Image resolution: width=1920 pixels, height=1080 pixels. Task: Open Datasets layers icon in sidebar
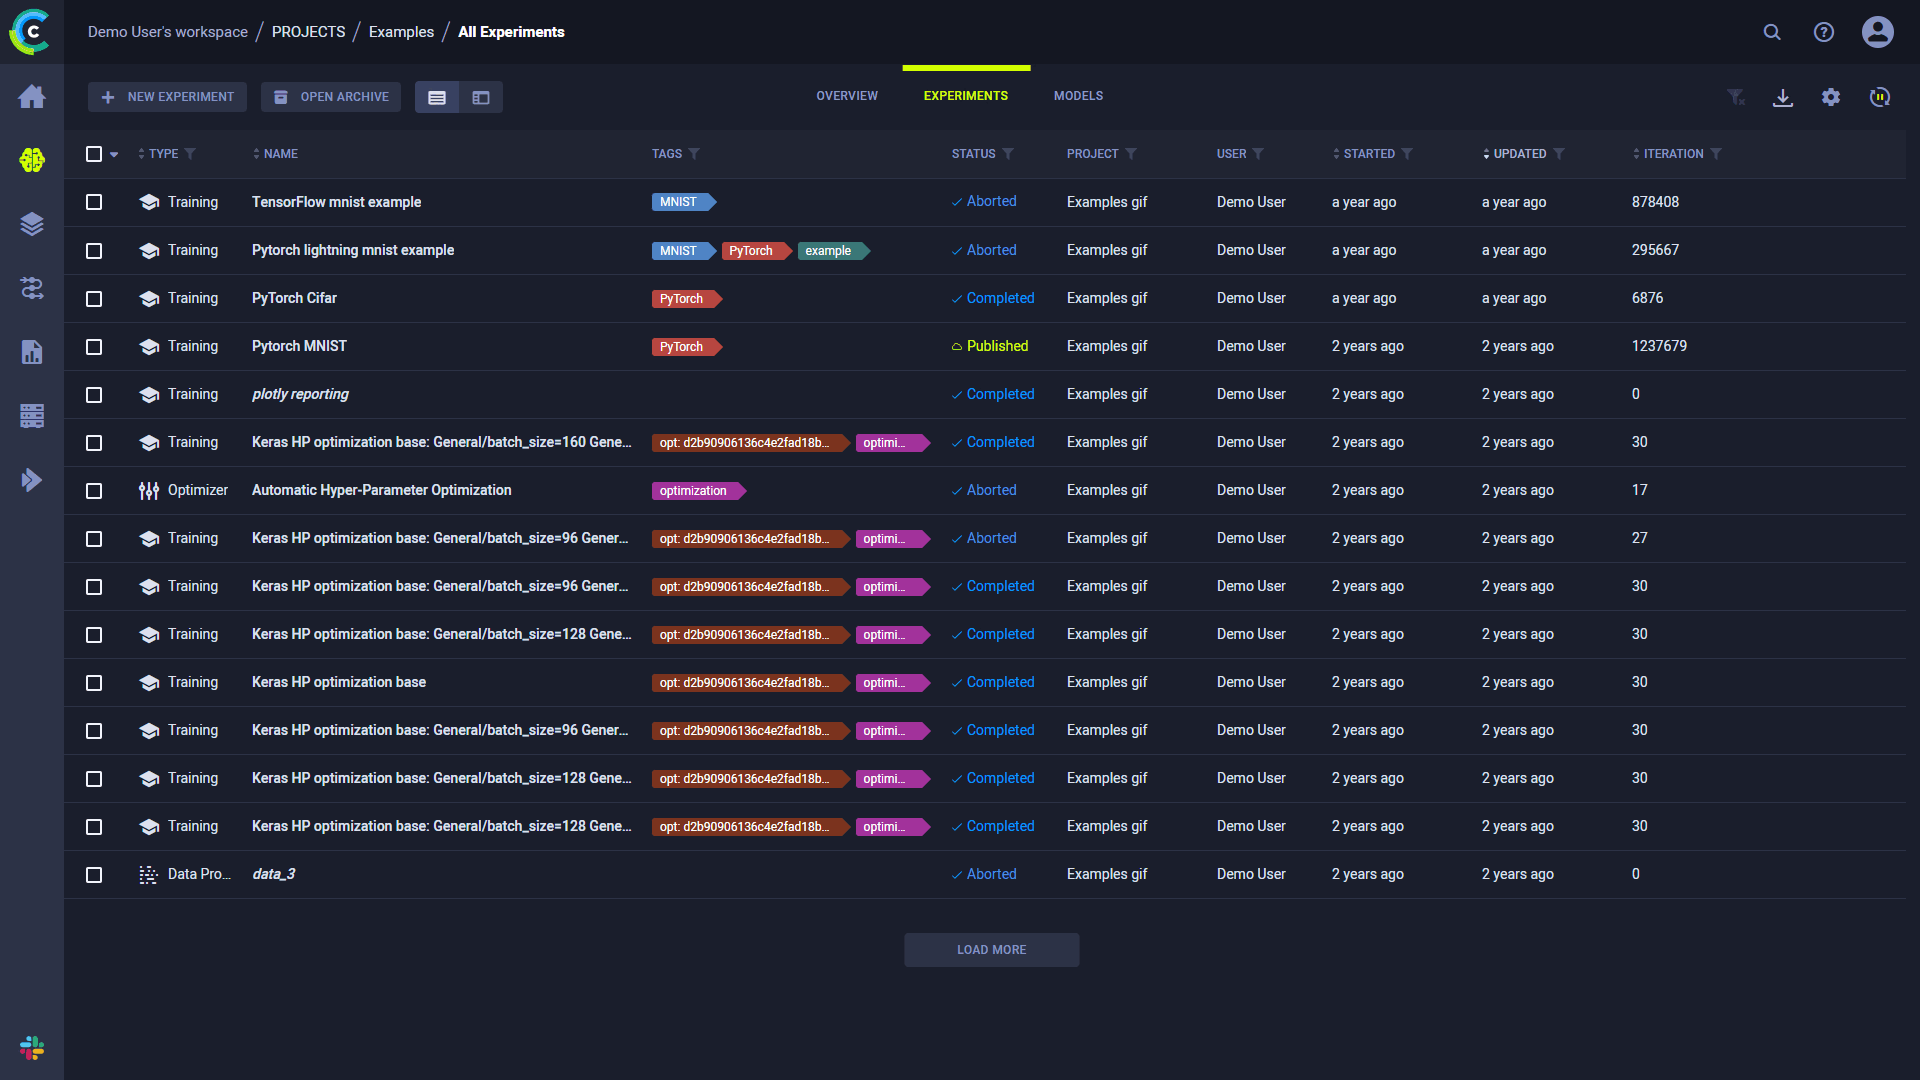[x=32, y=224]
